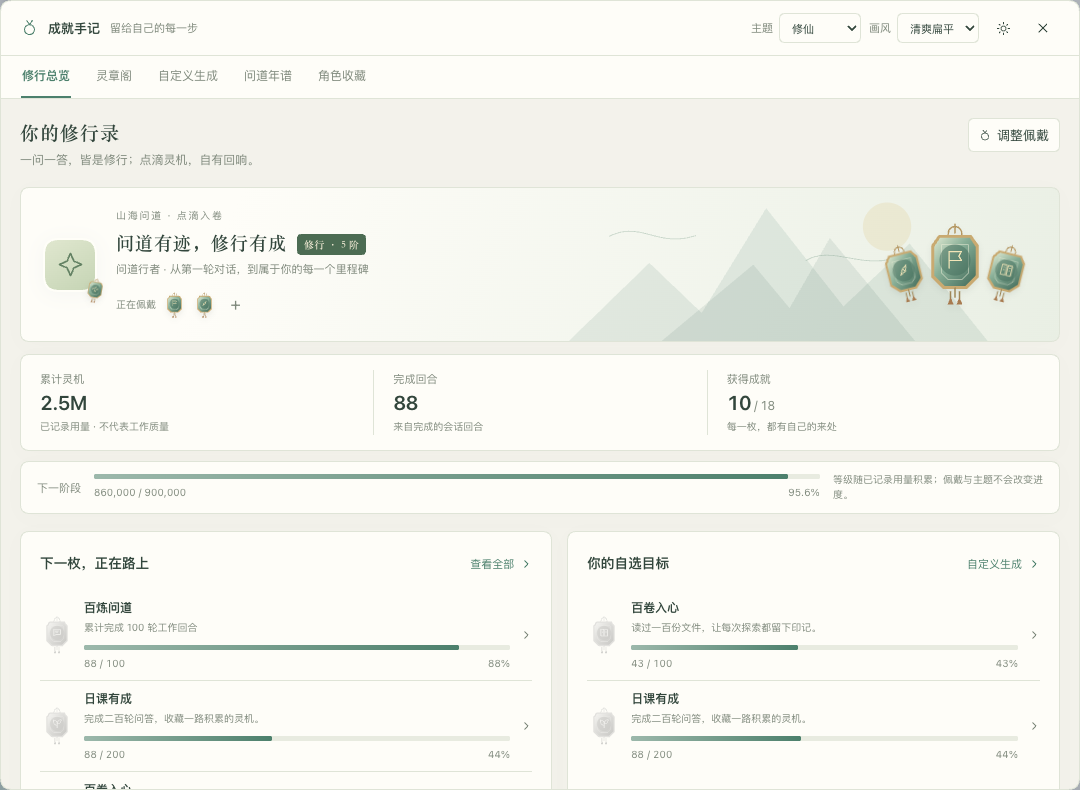1080x790 pixels.
Task: Click first worn badge next to 正在佩戴
Action: (x=174, y=304)
